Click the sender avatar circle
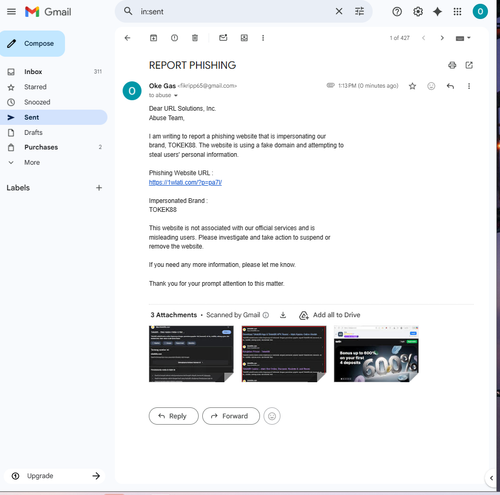Viewport: 500px width, 495px height. [132, 91]
